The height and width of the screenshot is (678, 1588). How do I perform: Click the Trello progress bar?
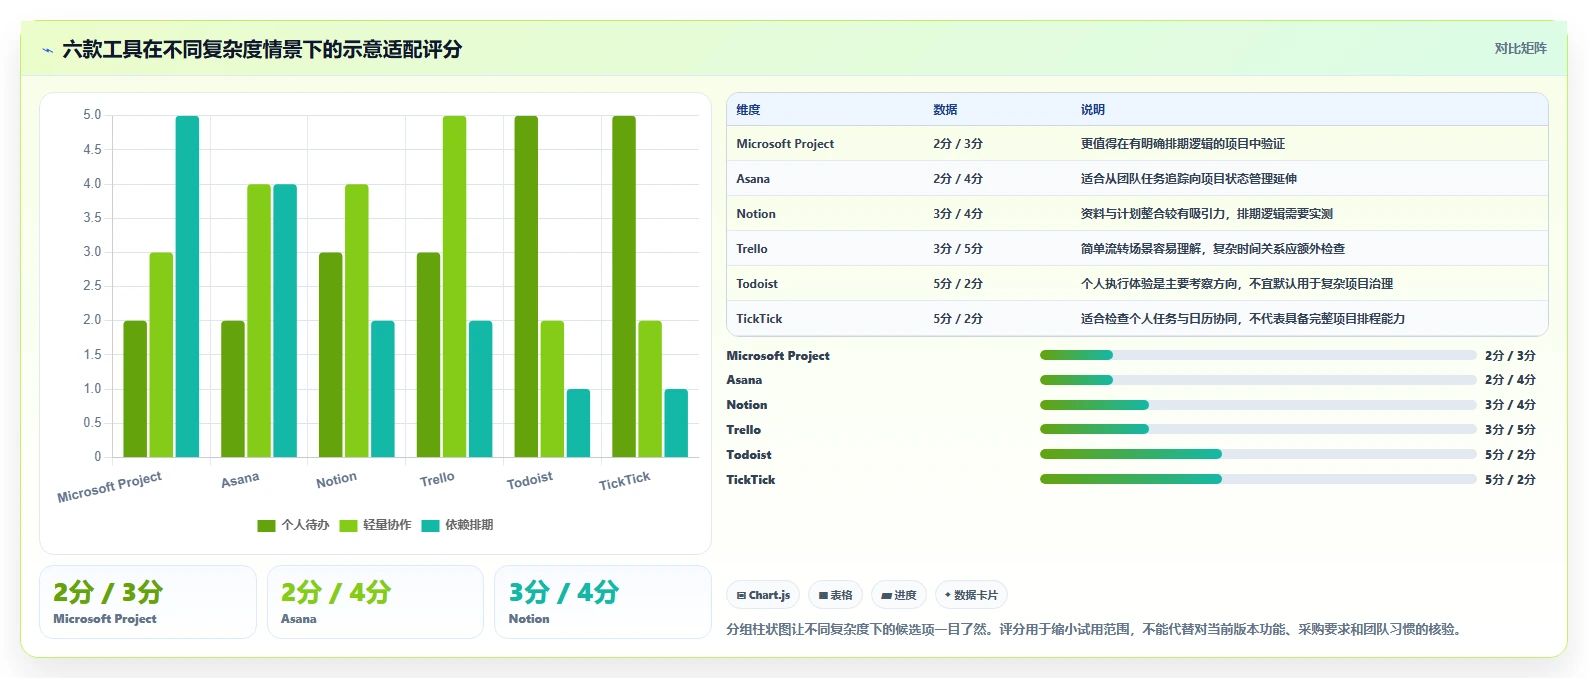coord(1258,429)
